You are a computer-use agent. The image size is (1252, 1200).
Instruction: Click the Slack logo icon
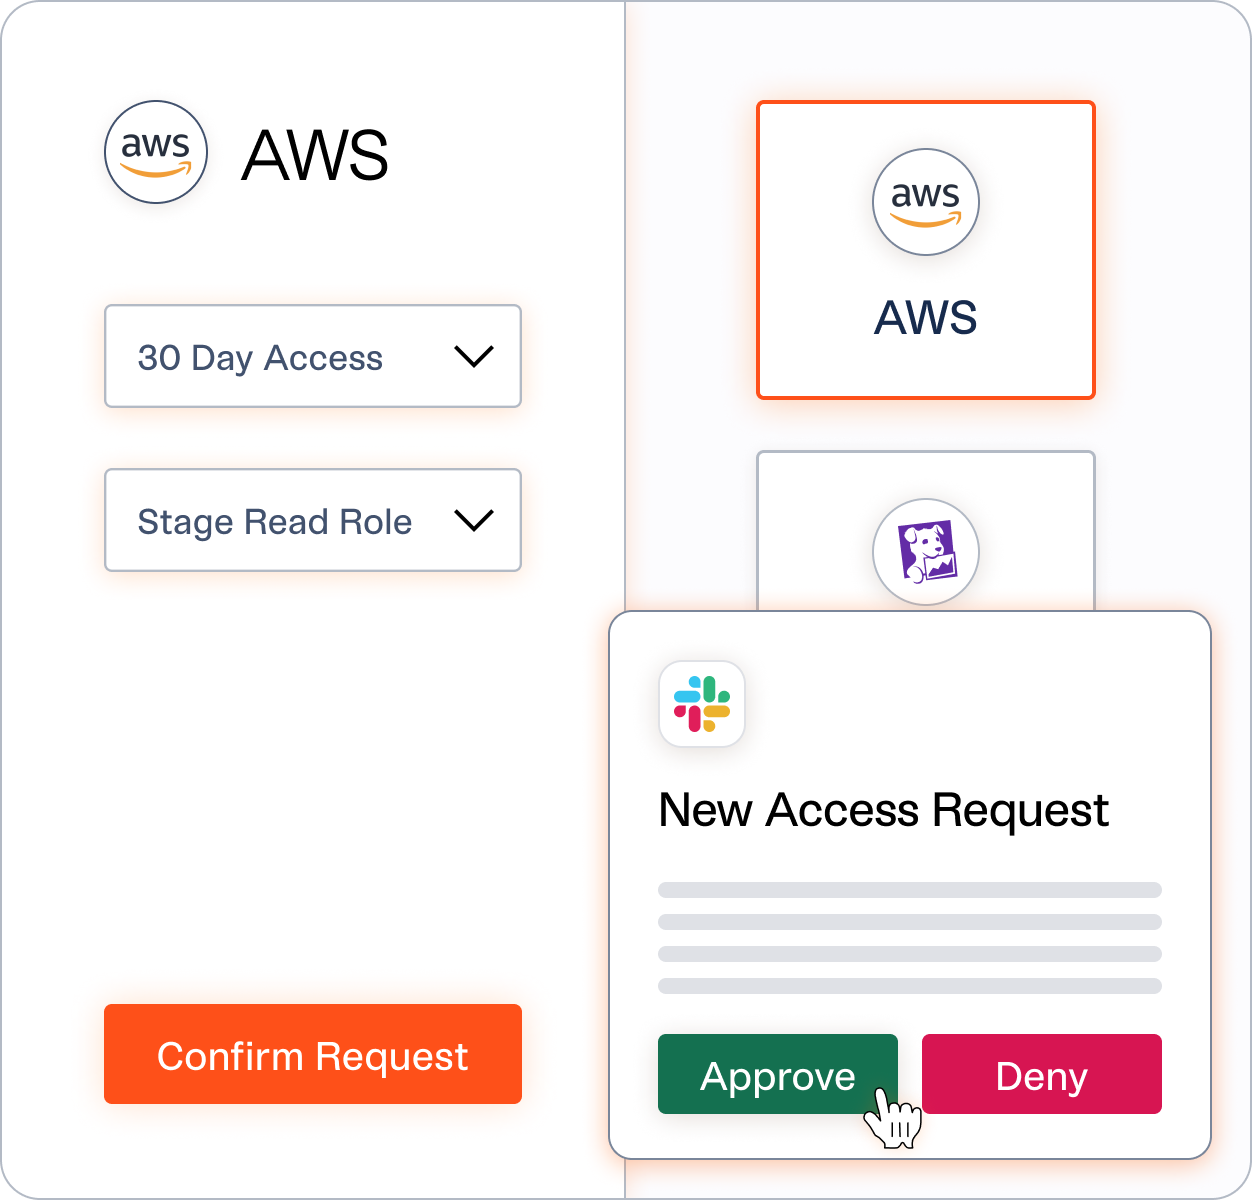[x=702, y=704]
